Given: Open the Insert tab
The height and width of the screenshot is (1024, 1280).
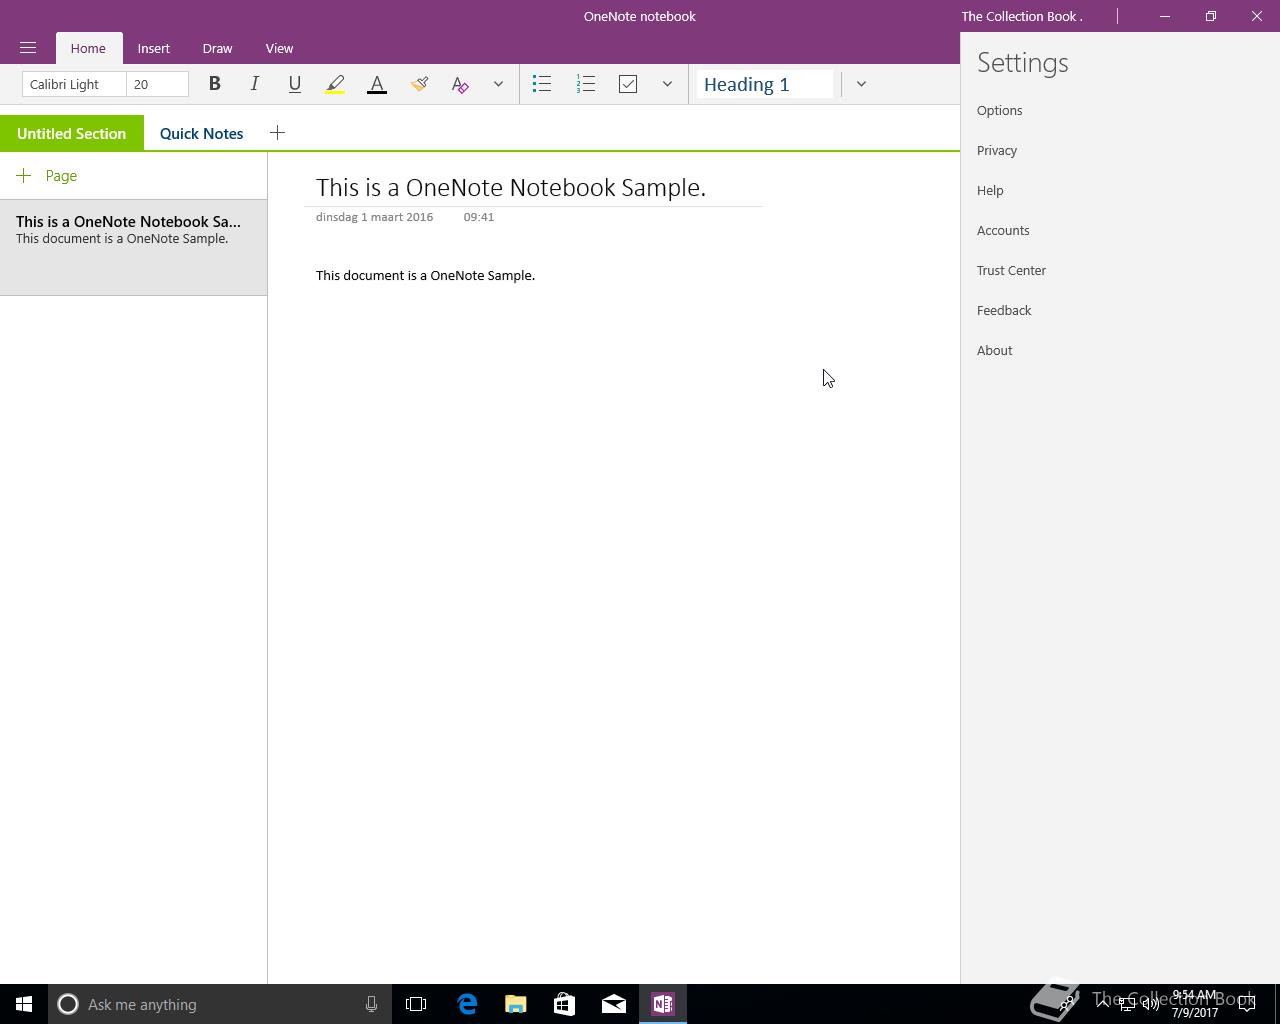Looking at the screenshot, I should tap(154, 48).
